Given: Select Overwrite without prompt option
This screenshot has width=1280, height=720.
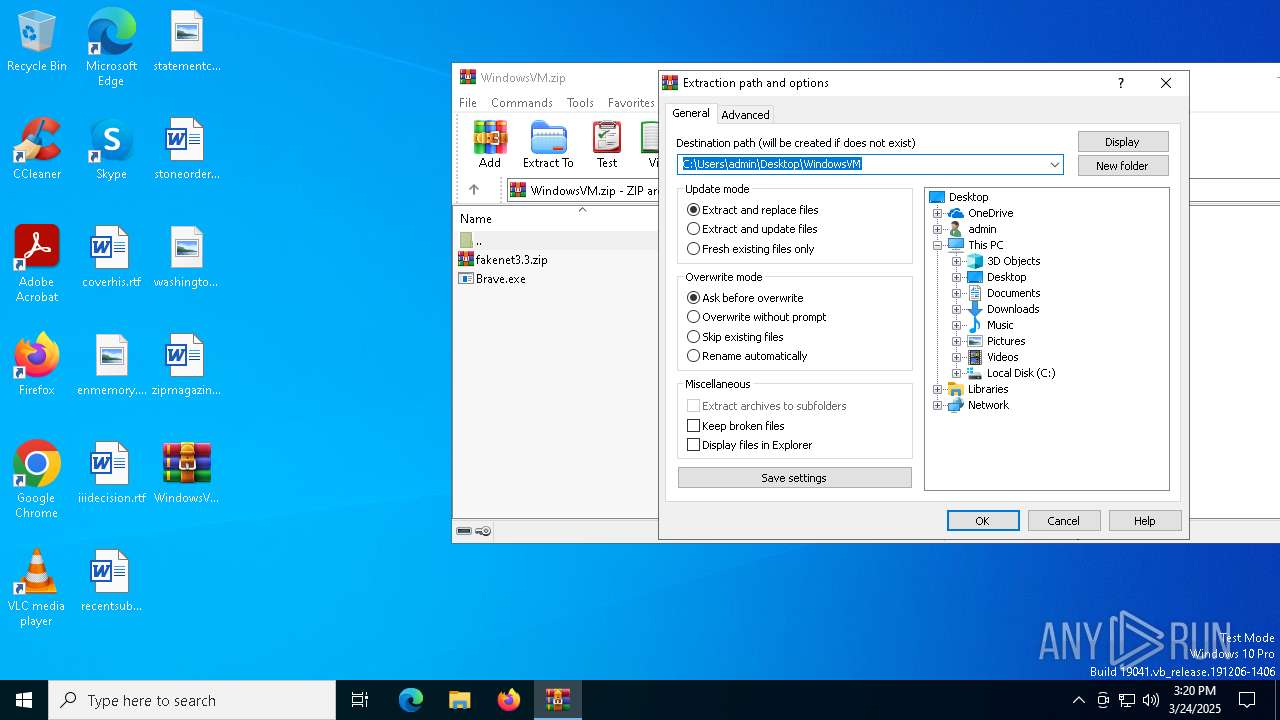Looking at the screenshot, I should (x=756, y=317).
